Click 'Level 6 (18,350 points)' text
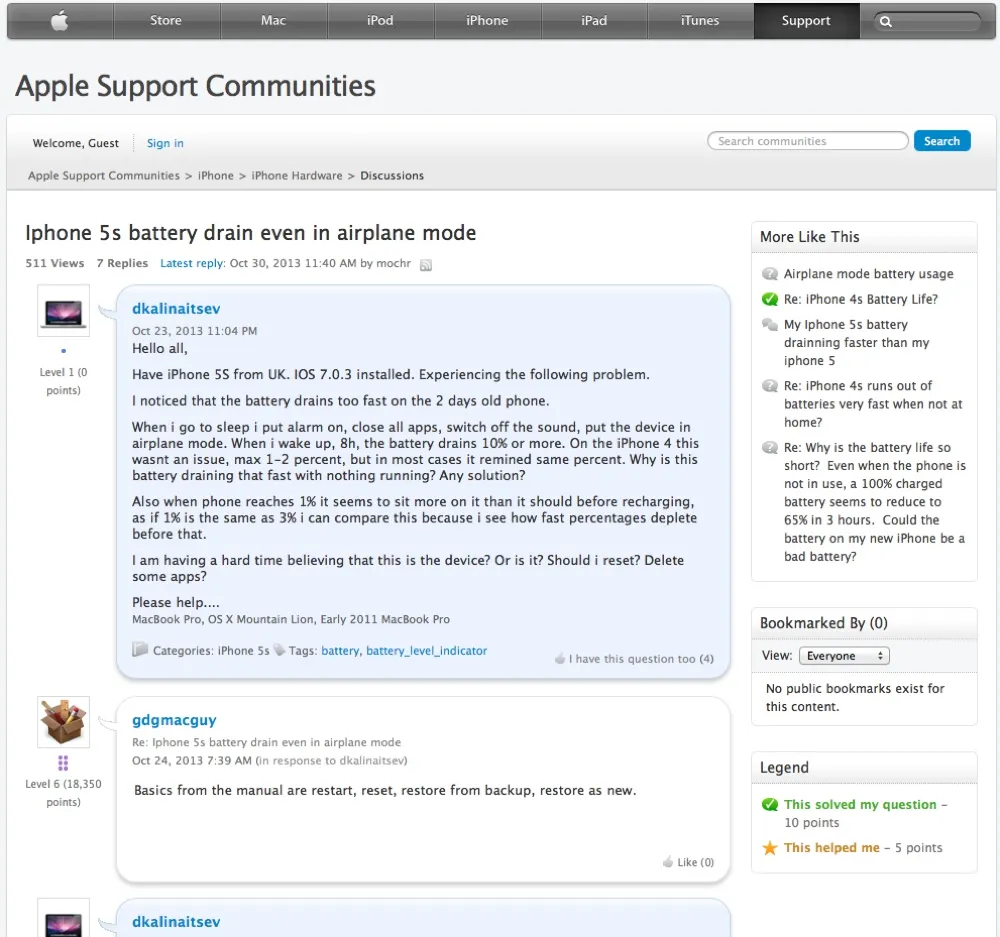This screenshot has width=1000, height=937. click(x=63, y=793)
